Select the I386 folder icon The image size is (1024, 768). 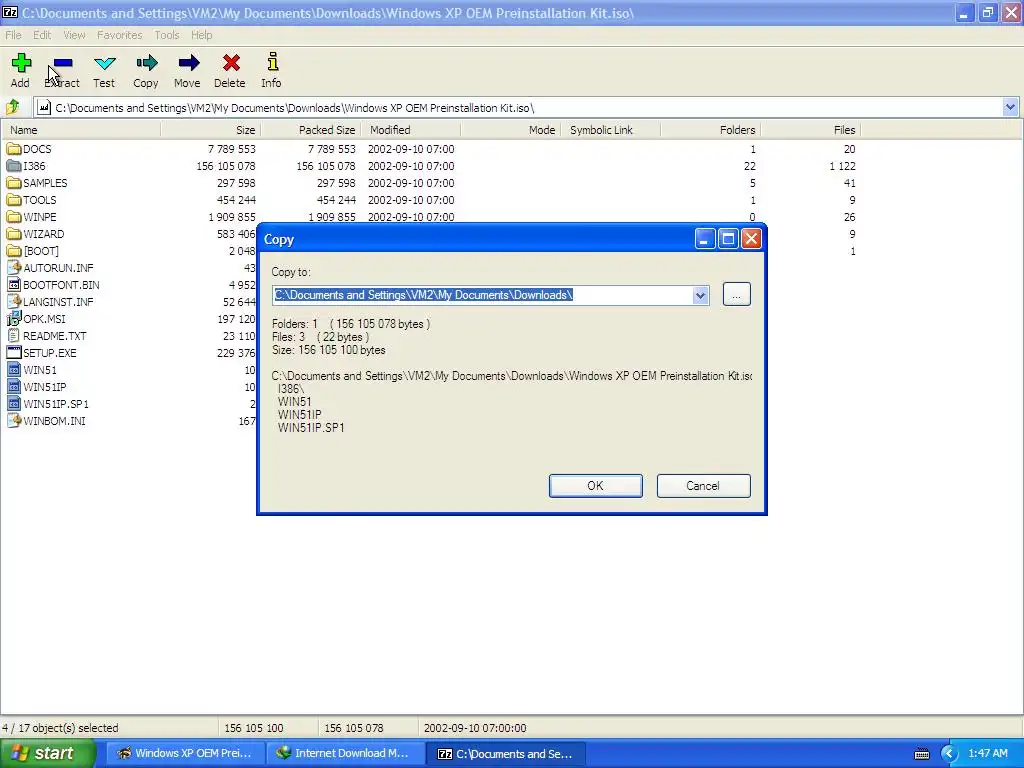pyautogui.click(x=14, y=166)
